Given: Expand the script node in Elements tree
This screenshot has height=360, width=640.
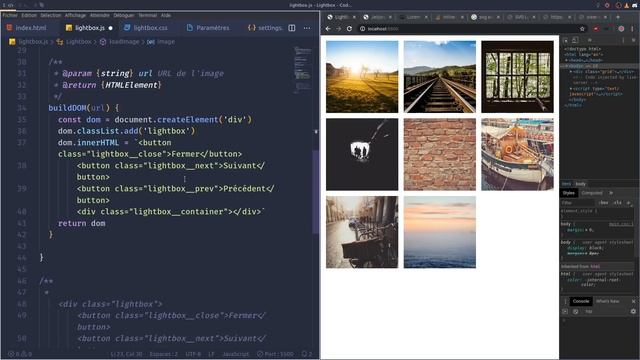Looking at the screenshot, I should pos(571,88).
